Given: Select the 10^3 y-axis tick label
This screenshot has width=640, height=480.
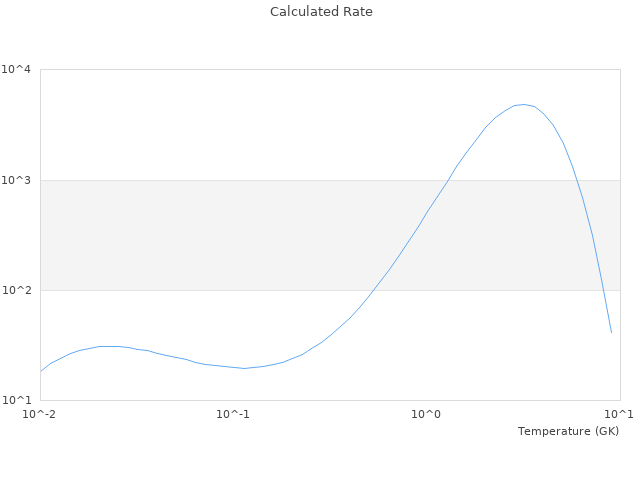Looking at the screenshot, I should tap(16, 180).
